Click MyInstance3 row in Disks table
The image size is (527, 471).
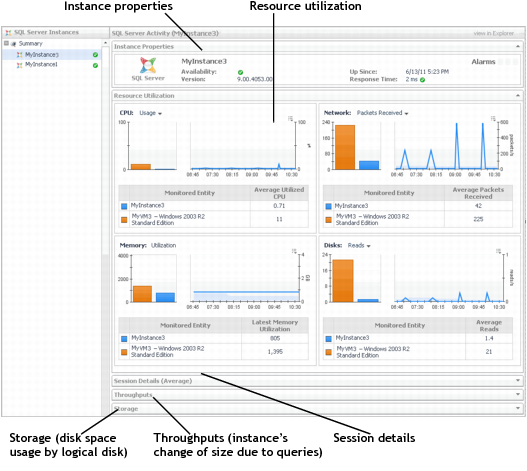[418, 338]
